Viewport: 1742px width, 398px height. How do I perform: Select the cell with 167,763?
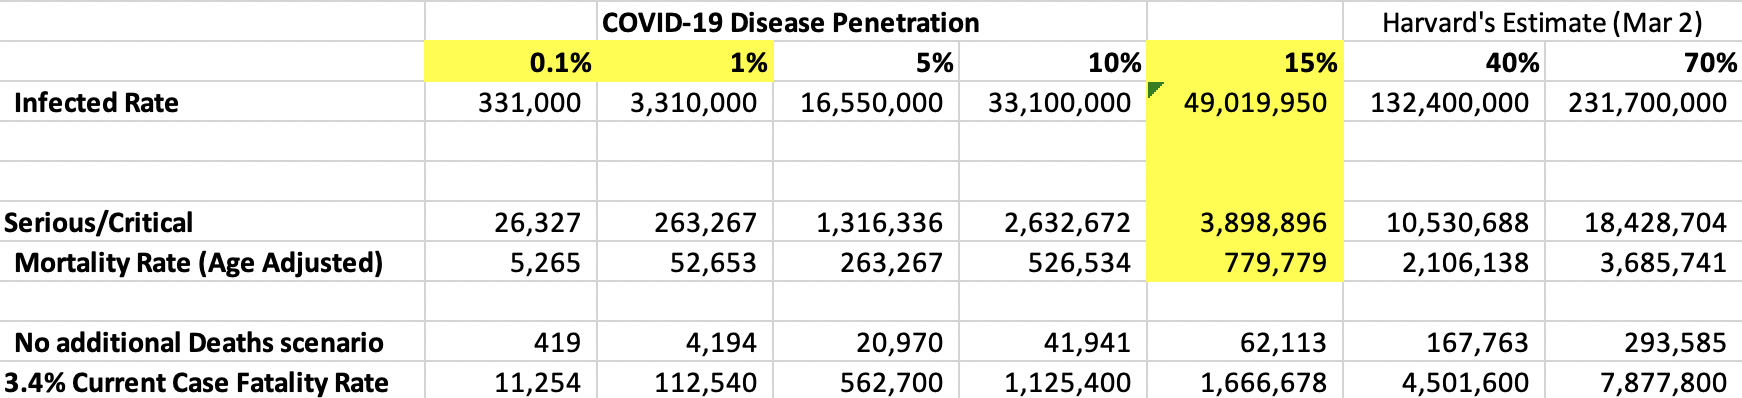coord(1444,342)
